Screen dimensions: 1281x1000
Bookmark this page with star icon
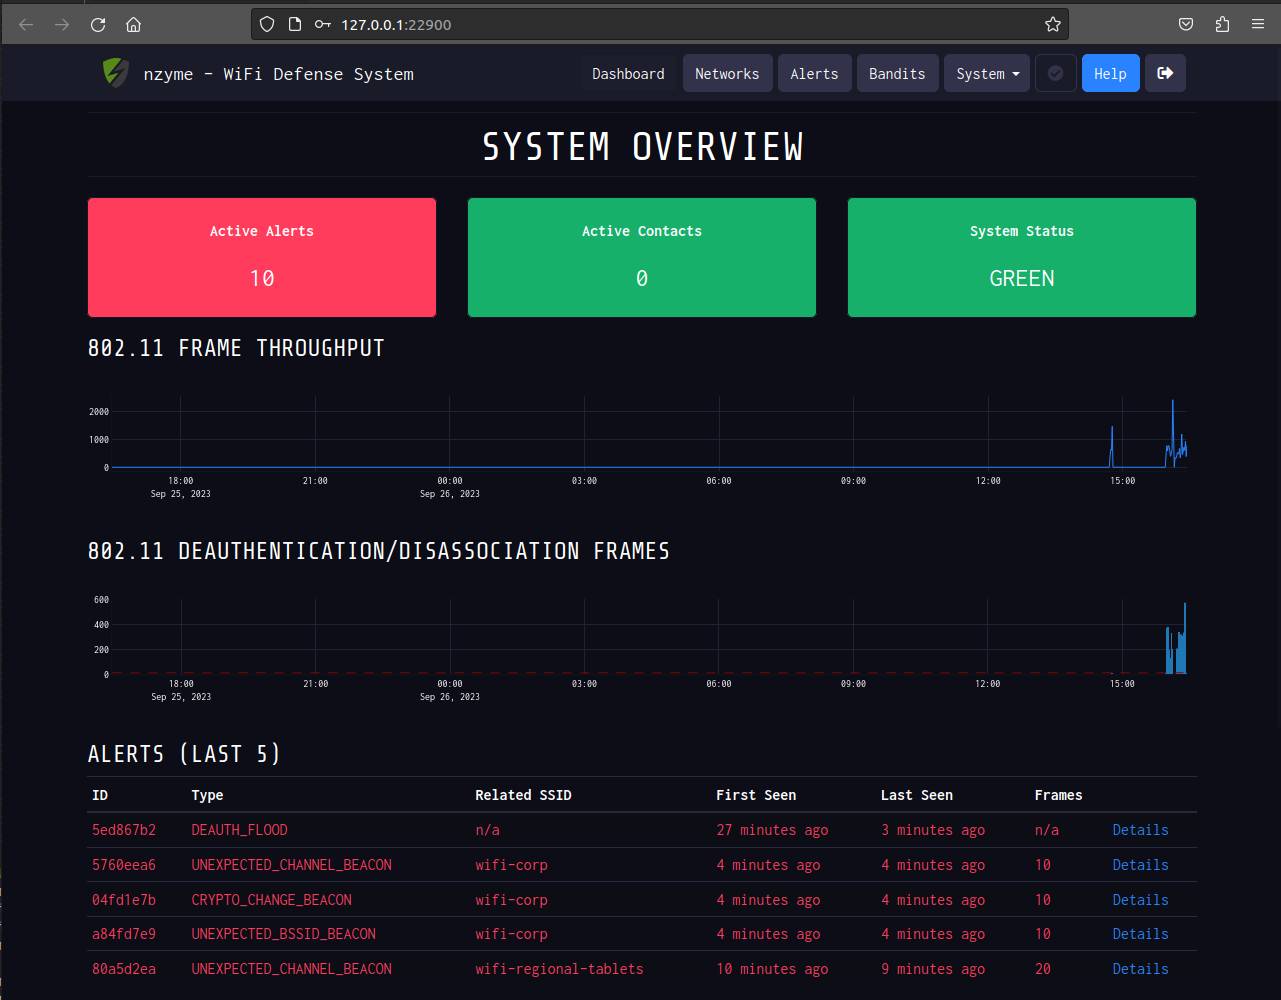1052,24
